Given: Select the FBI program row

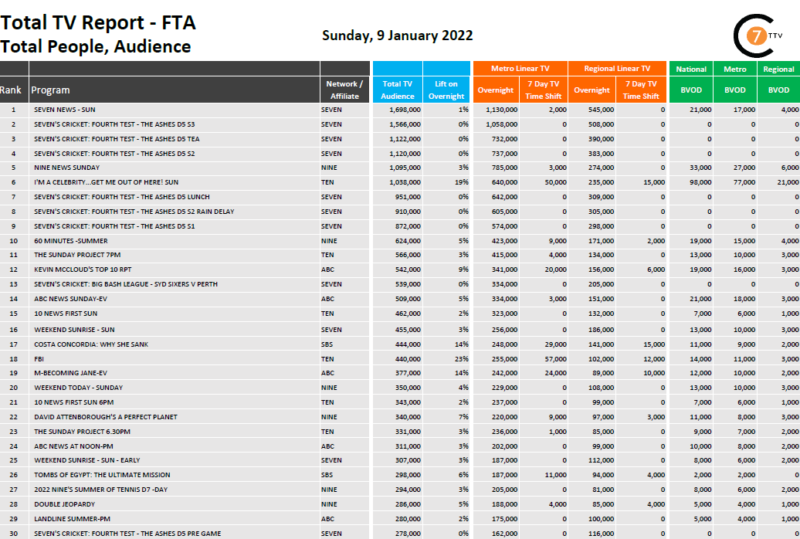Looking at the screenshot, I should pyautogui.click(x=40, y=358).
